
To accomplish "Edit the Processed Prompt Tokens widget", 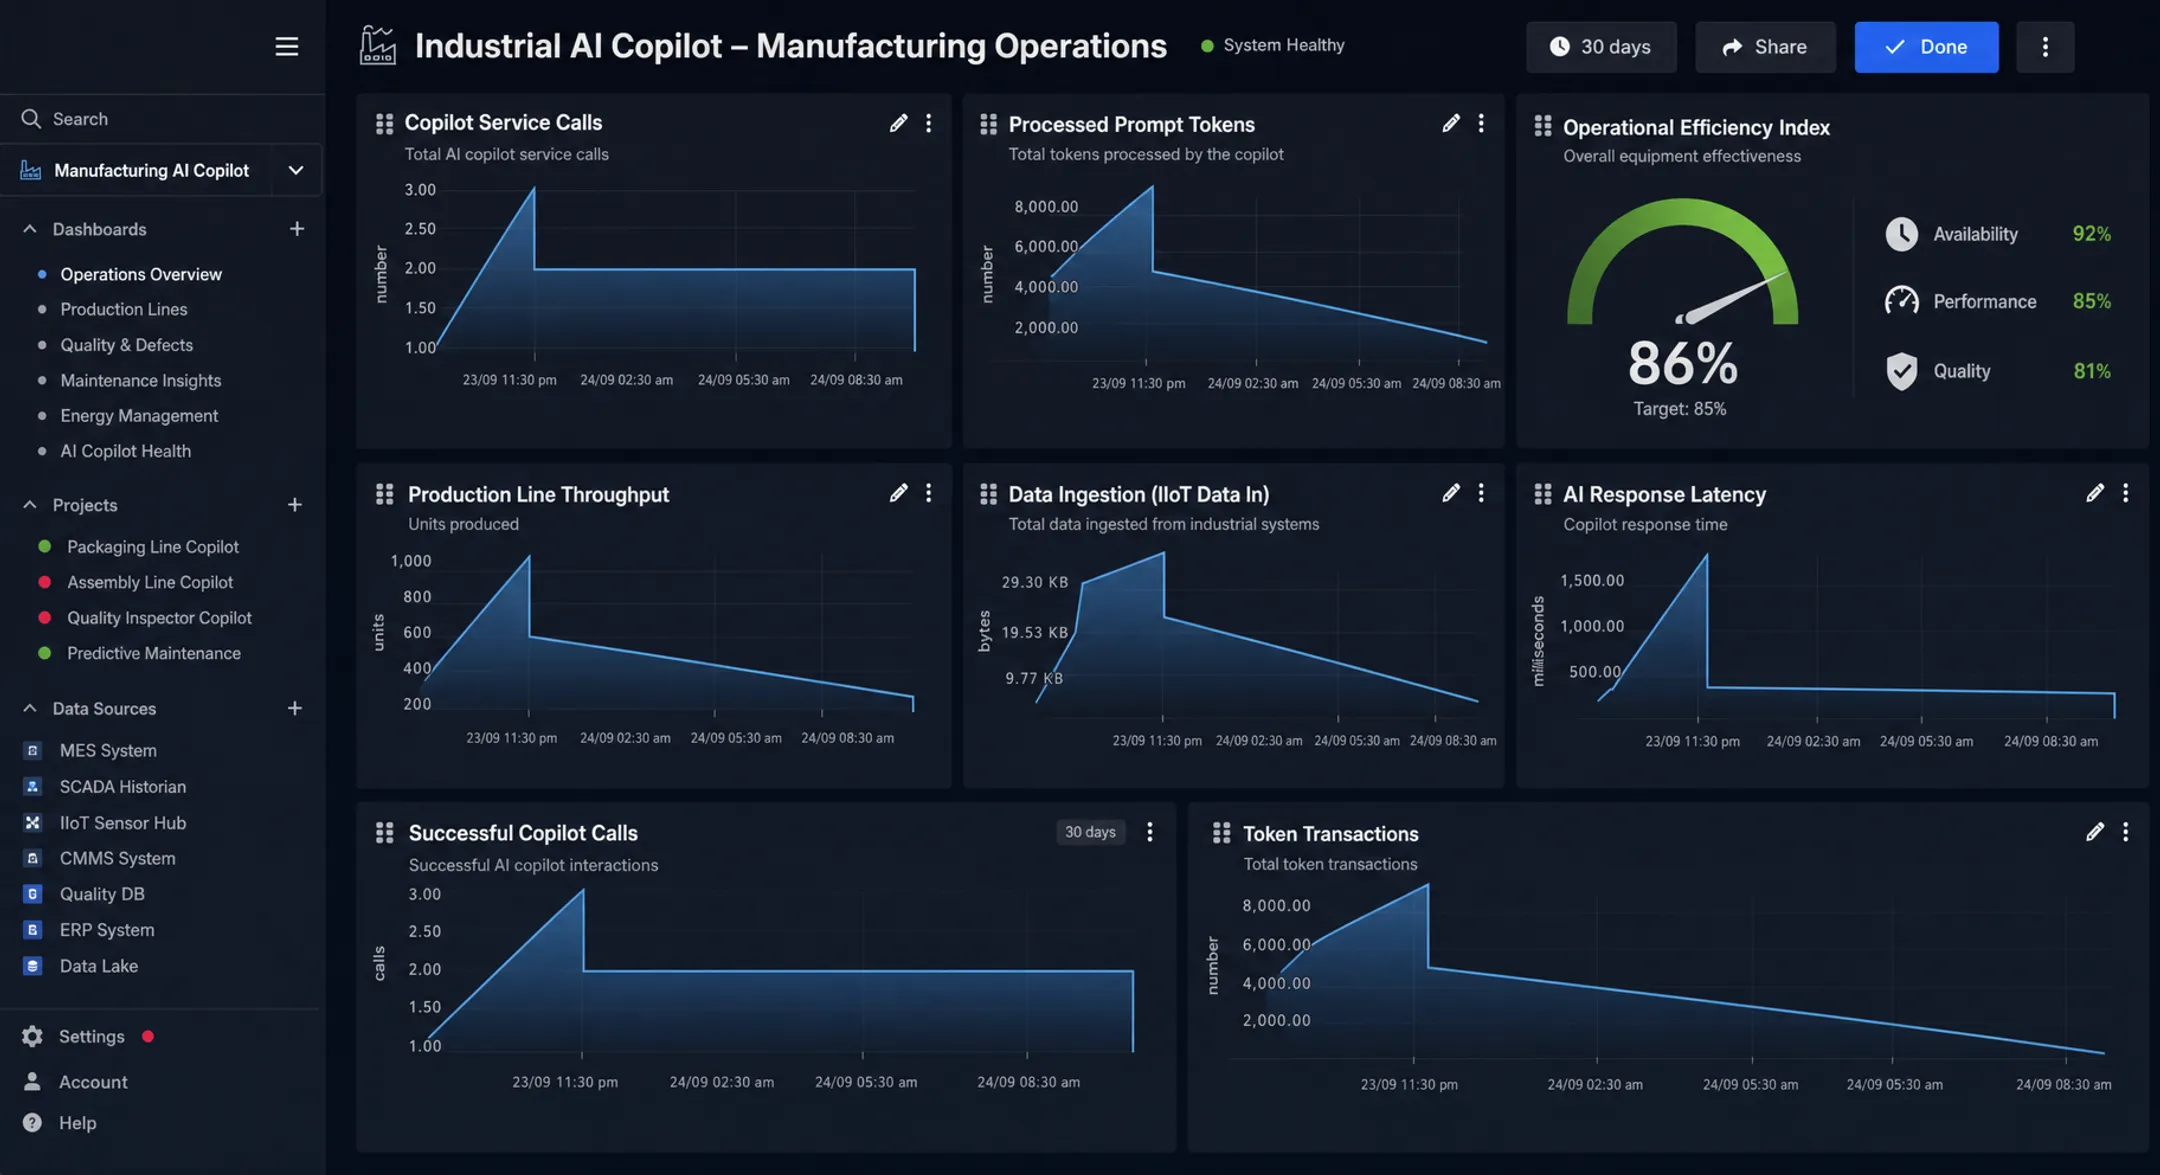I will [1451, 123].
